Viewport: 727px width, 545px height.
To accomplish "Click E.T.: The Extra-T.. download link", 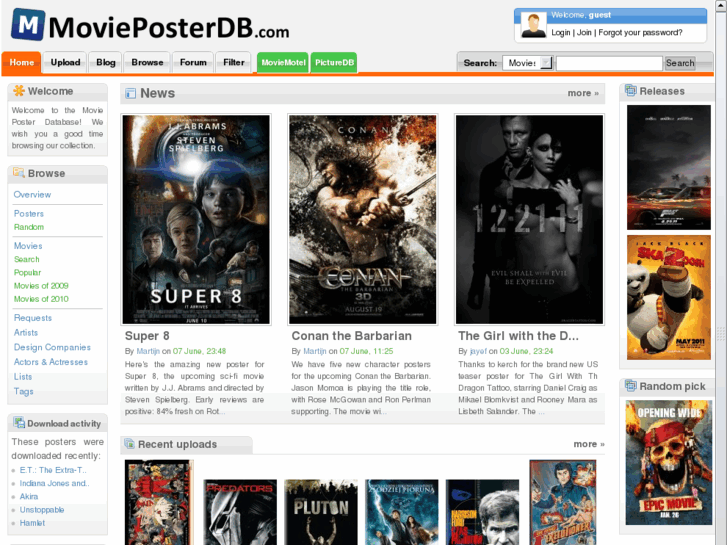I will 53,470.
